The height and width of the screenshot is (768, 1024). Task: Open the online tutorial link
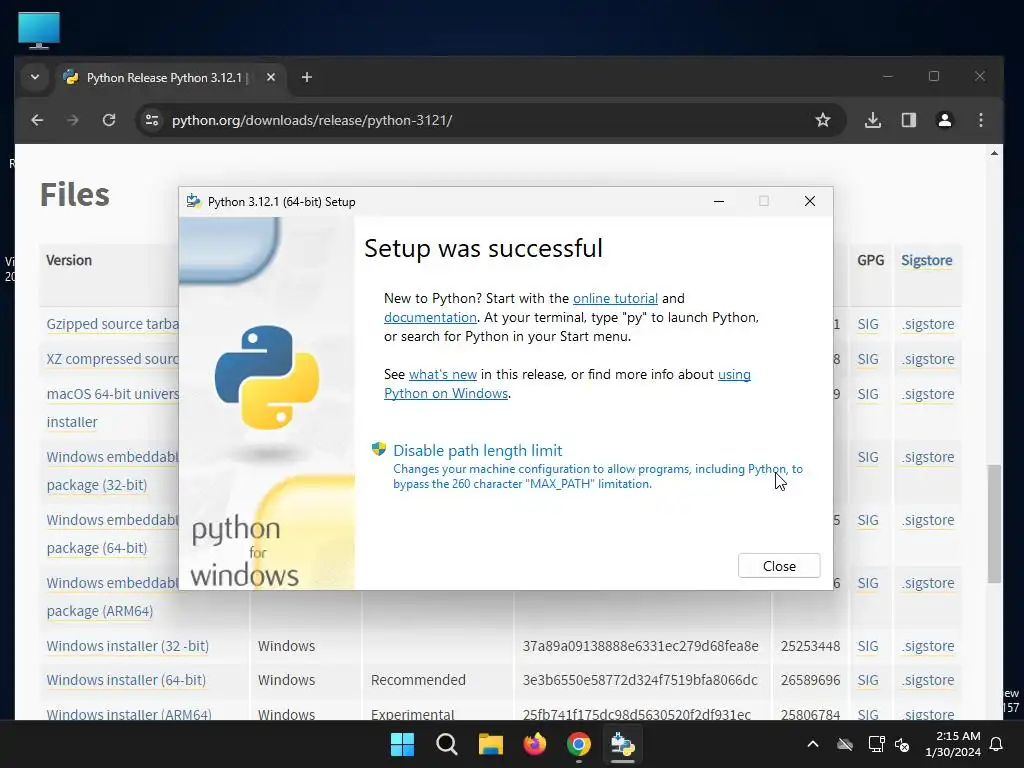pyautogui.click(x=615, y=298)
